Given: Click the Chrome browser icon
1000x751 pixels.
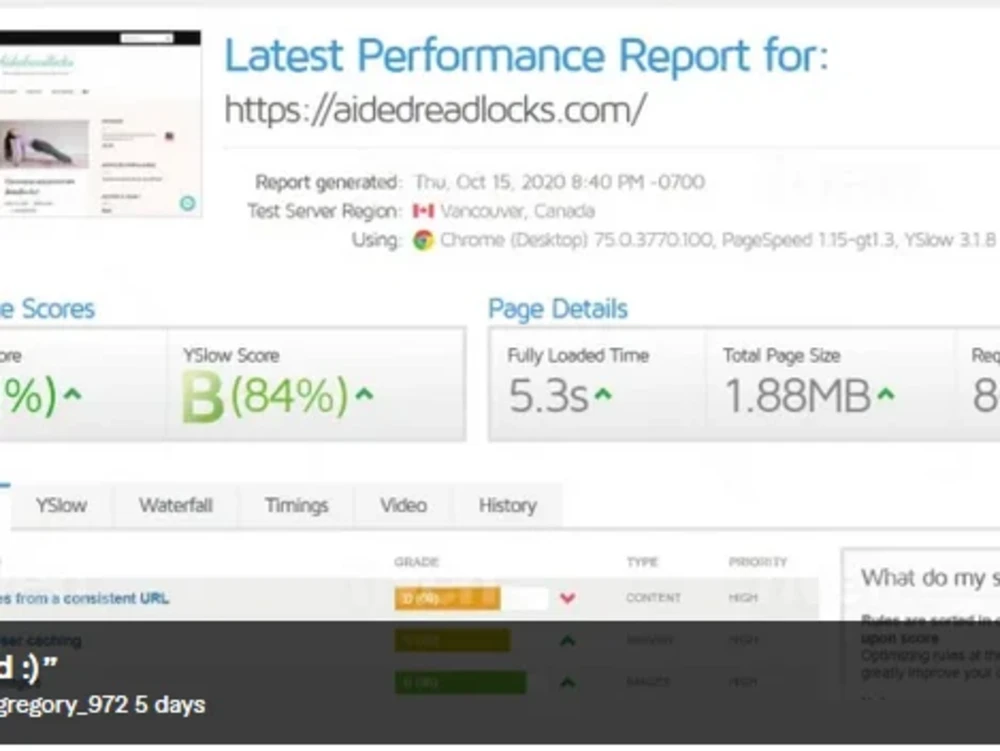Looking at the screenshot, I should pos(423,240).
